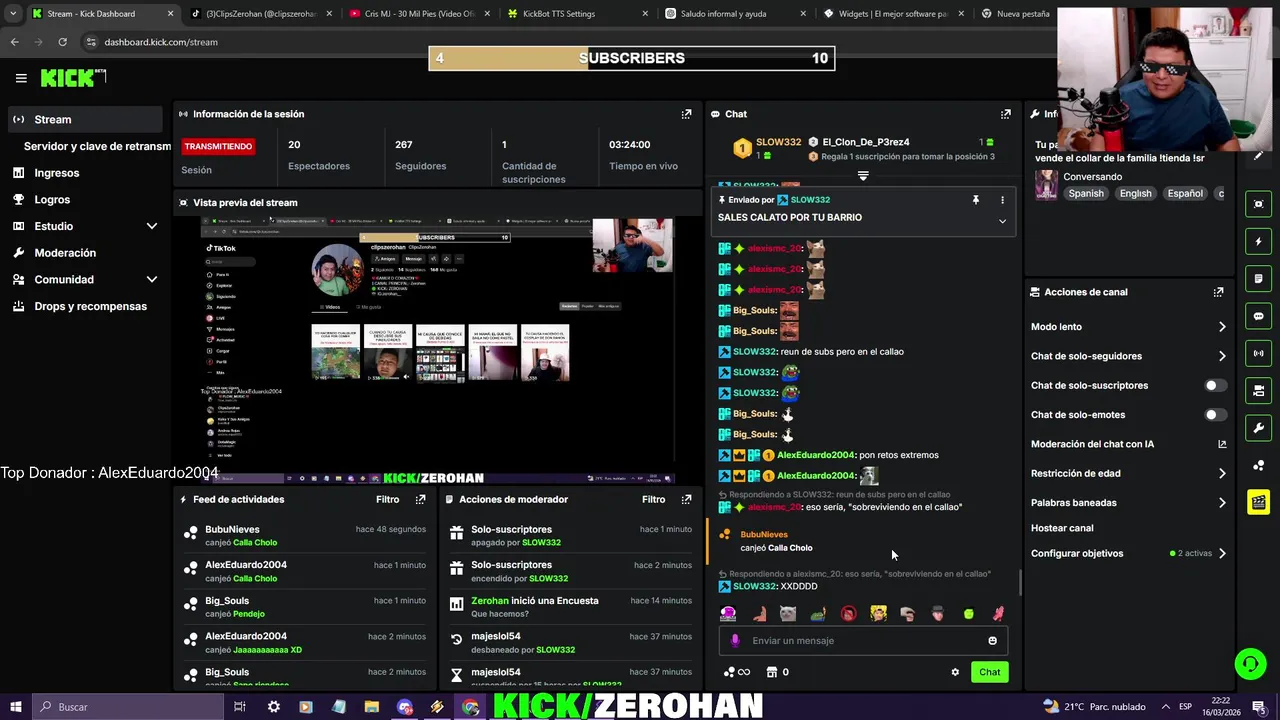The image size is (1280, 720).
Task: Select the English stream tag
Action: pyautogui.click(x=1135, y=194)
